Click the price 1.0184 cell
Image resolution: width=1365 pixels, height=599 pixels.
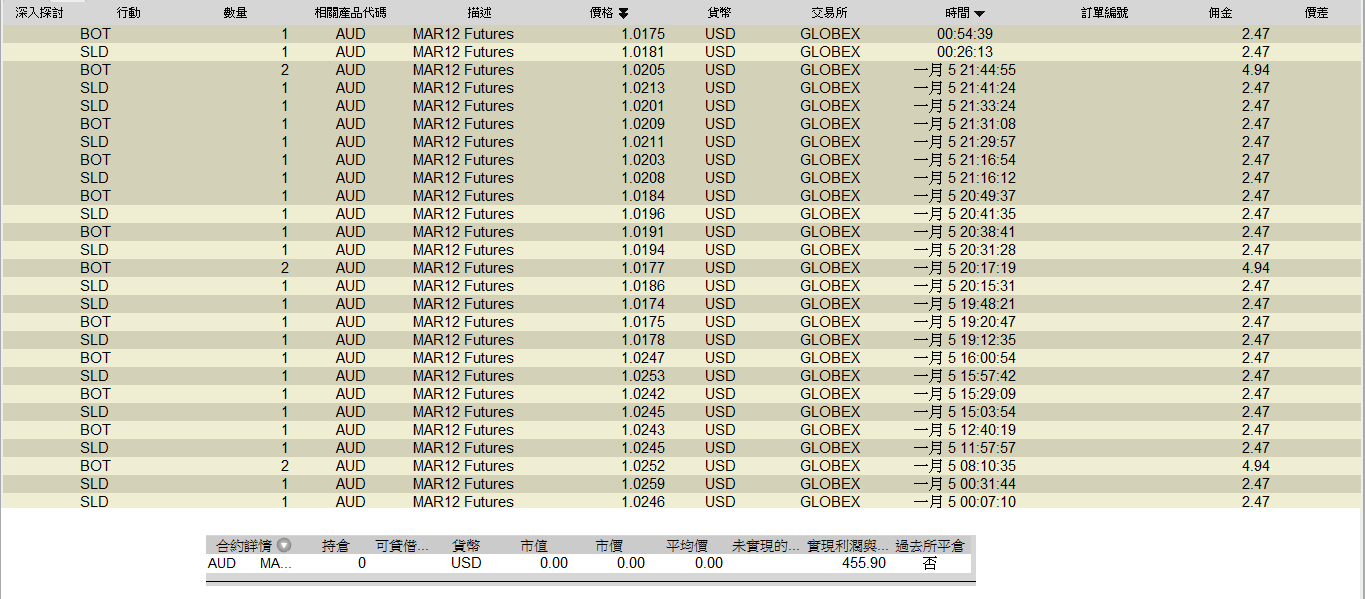tap(643, 196)
